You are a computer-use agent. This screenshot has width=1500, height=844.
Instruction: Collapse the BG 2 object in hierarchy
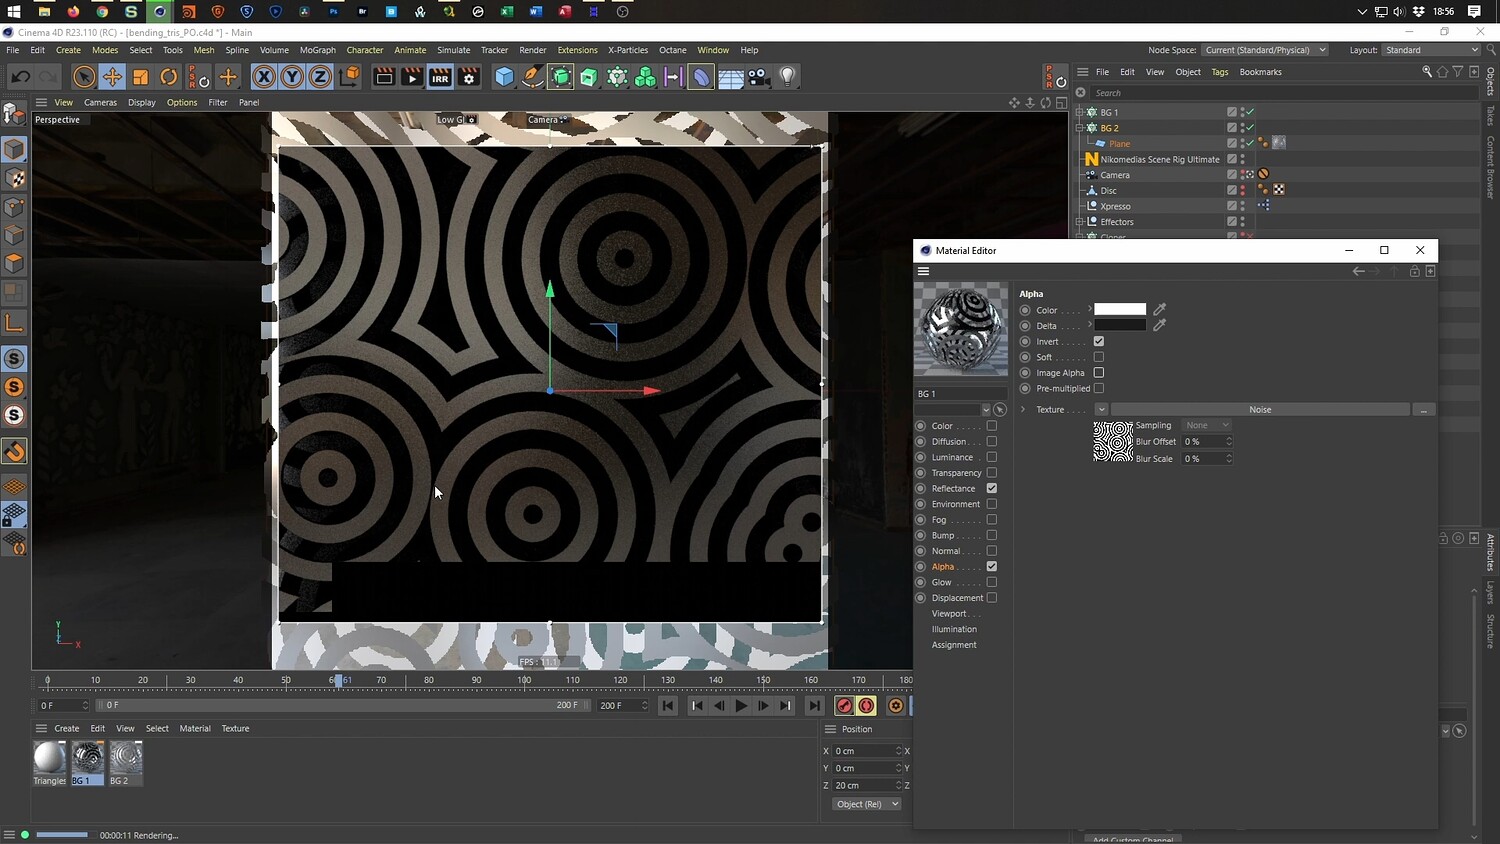1079,128
